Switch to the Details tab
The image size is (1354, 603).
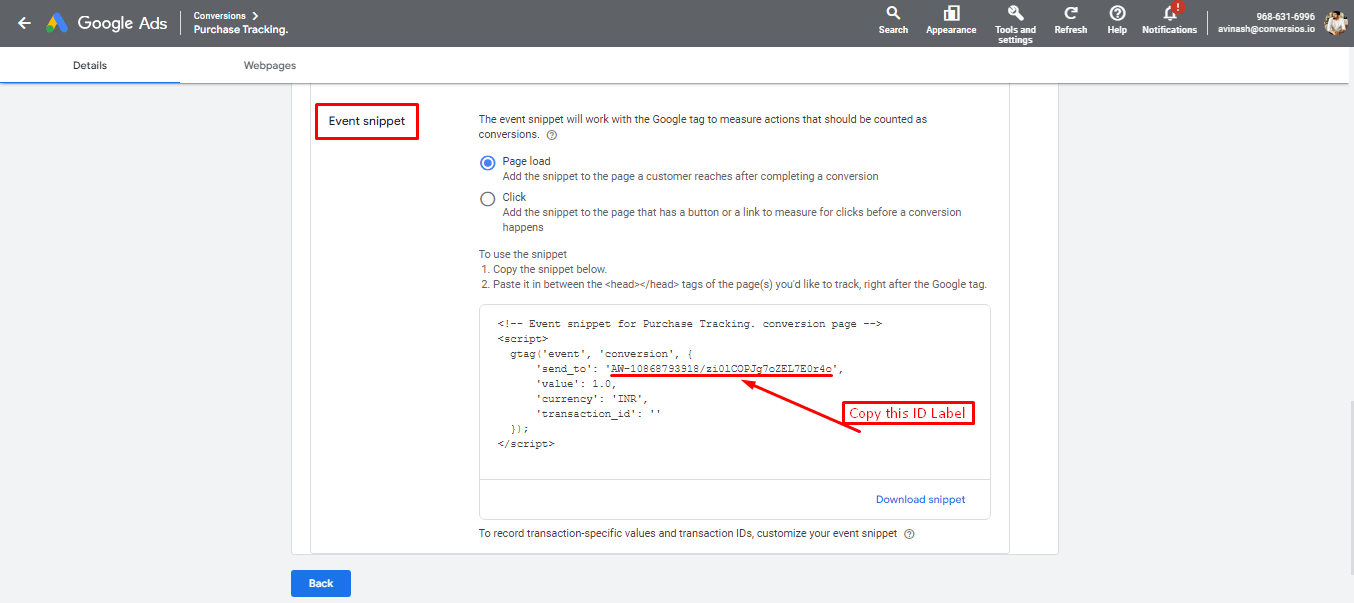click(90, 65)
